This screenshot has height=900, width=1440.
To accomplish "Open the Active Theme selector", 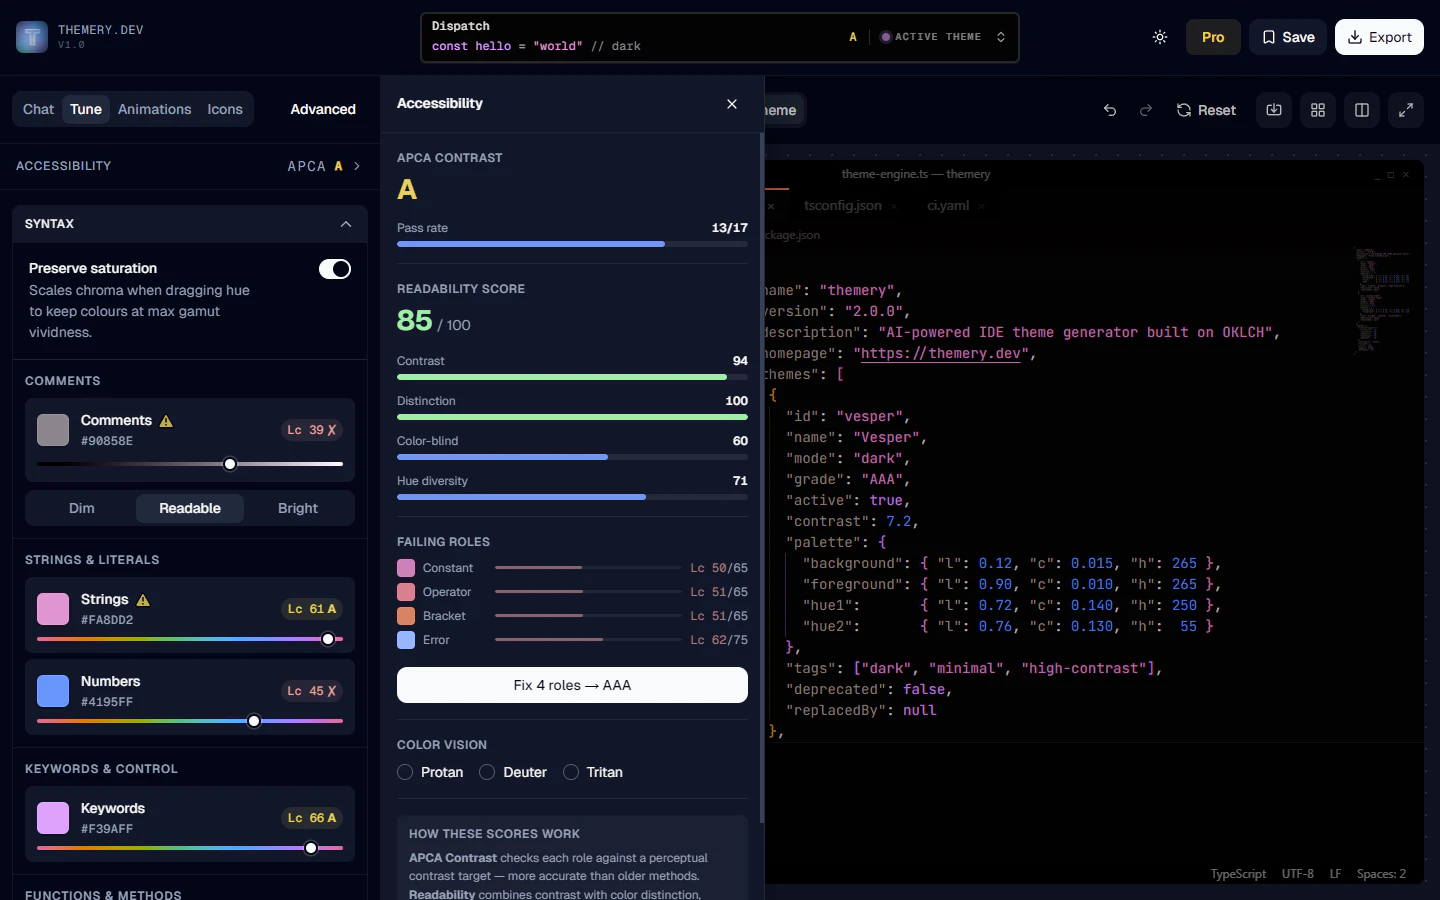I will tap(941, 36).
